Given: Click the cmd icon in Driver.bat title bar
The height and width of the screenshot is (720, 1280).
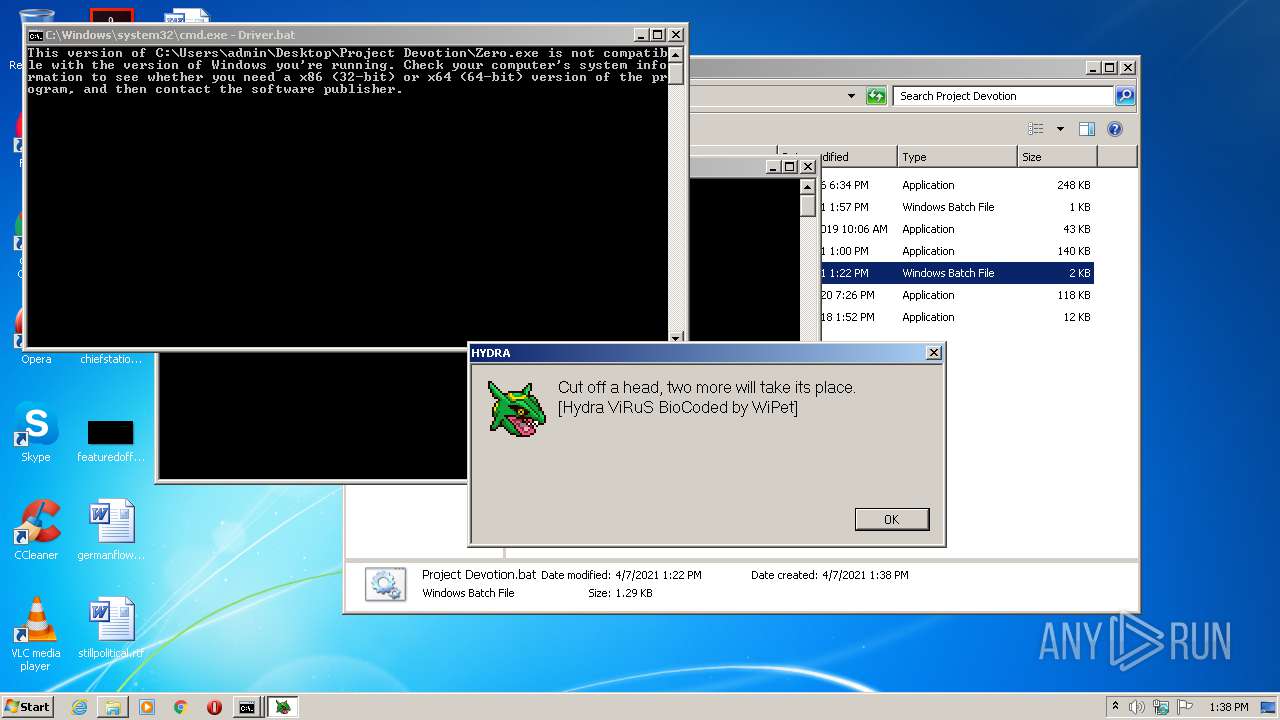Looking at the screenshot, I should coord(35,34).
